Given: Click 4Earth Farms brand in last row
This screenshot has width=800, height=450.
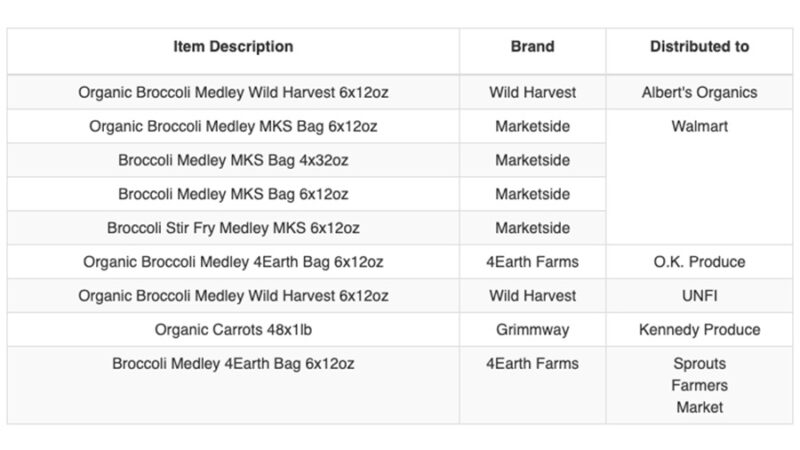Looking at the screenshot, I should pyautogui.click(x=532, y=363).
